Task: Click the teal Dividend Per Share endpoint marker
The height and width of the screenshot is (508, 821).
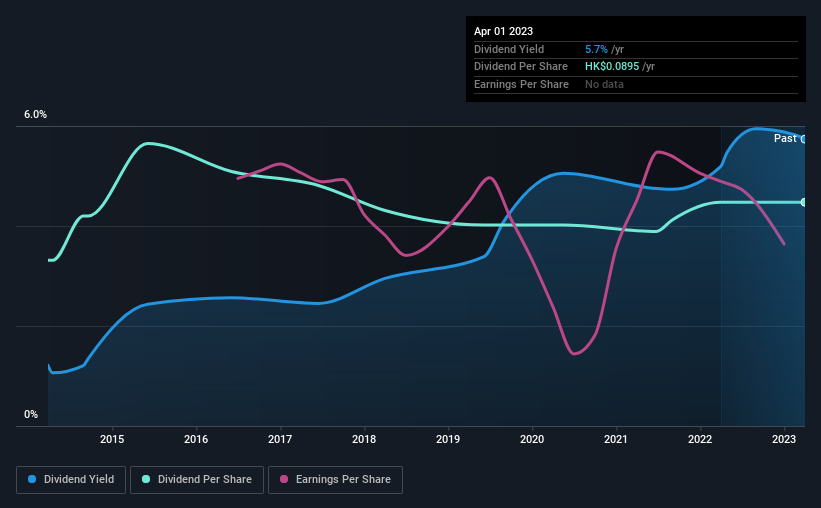Action: [x=803, y=202]
